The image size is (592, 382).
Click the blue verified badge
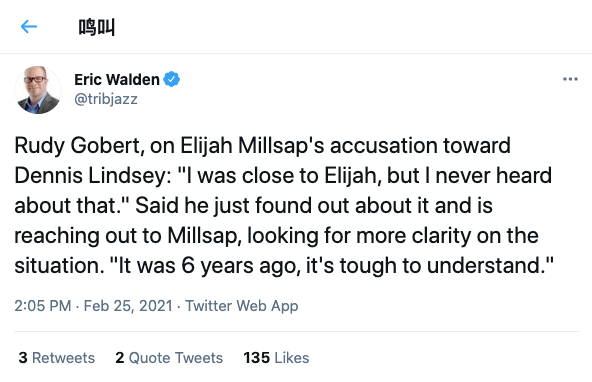point(171,79)
